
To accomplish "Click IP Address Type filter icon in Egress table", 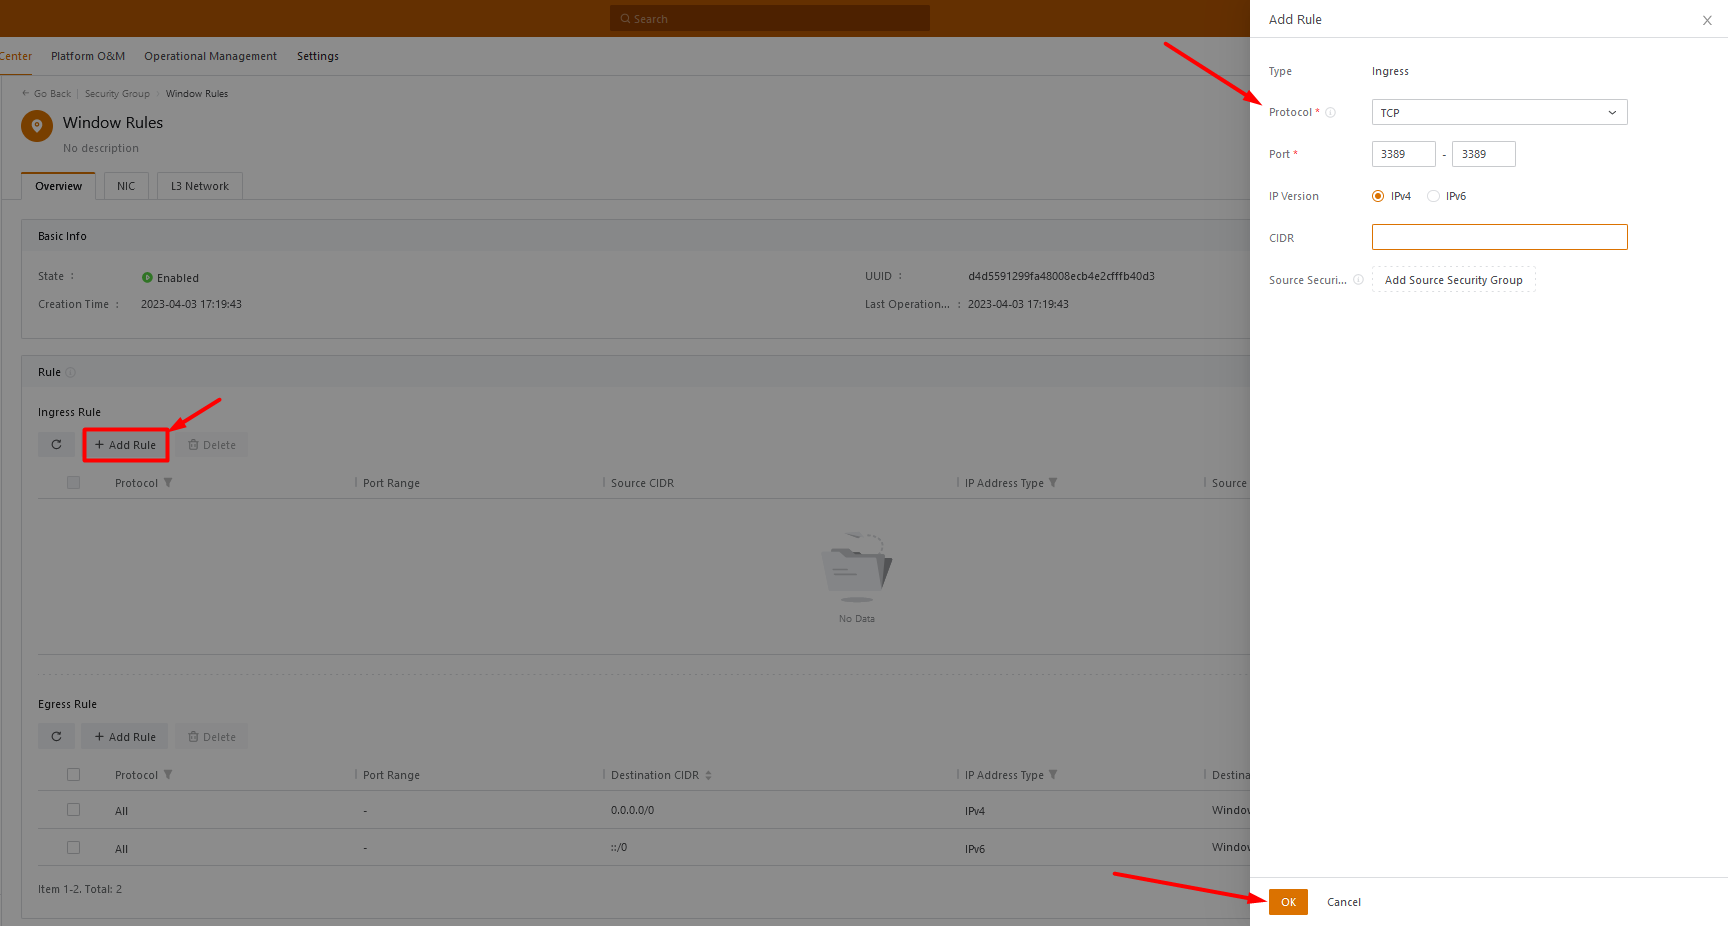I will pyautogui.click(x=1053, y=775).
